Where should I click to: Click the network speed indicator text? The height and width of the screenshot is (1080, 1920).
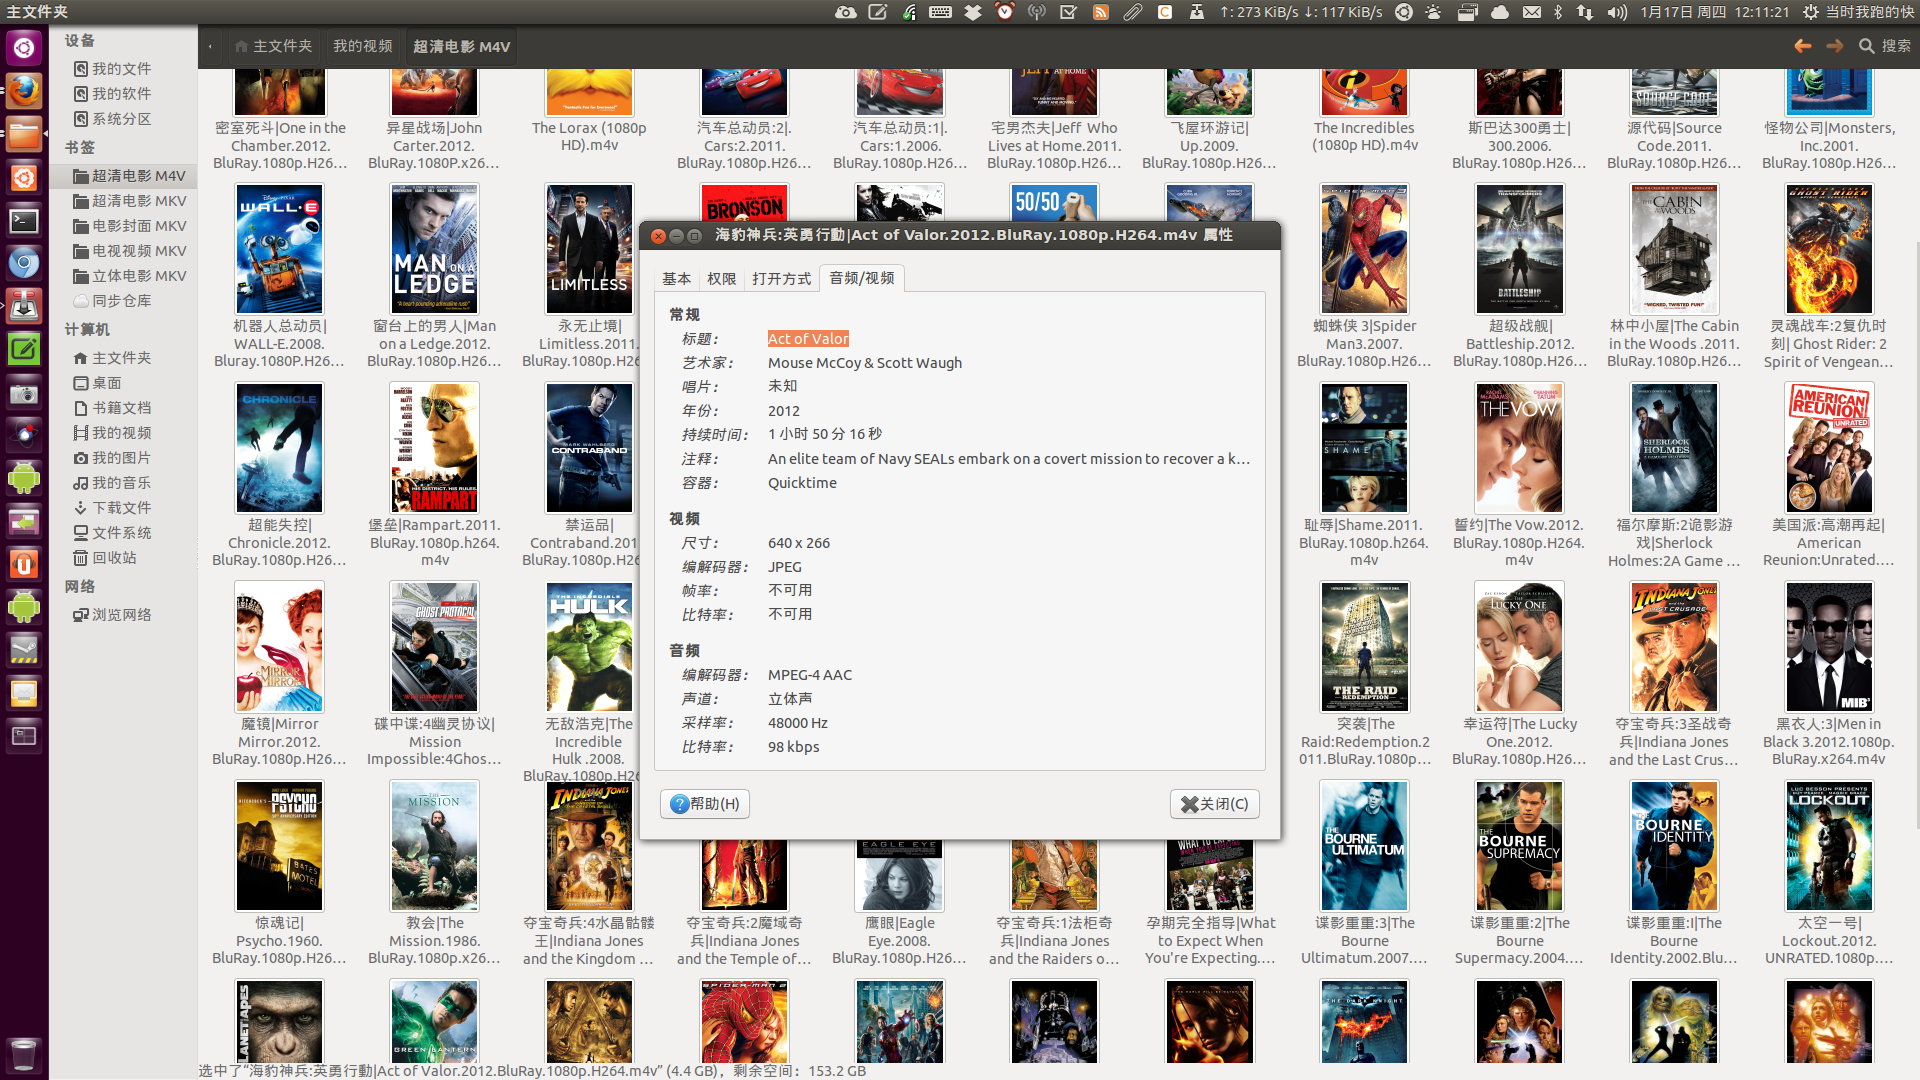pyautogui.click(x=1301, y=12)
